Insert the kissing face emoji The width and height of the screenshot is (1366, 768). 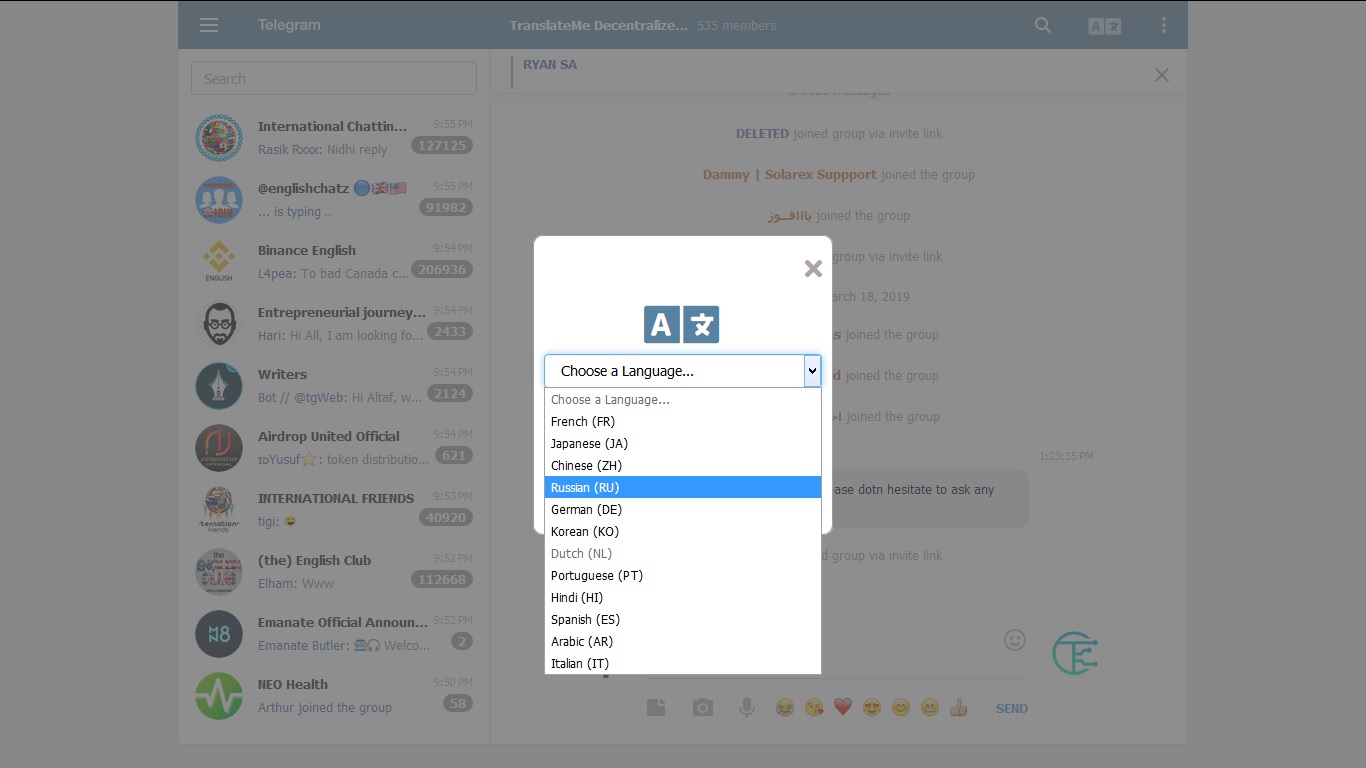[814, 708]
